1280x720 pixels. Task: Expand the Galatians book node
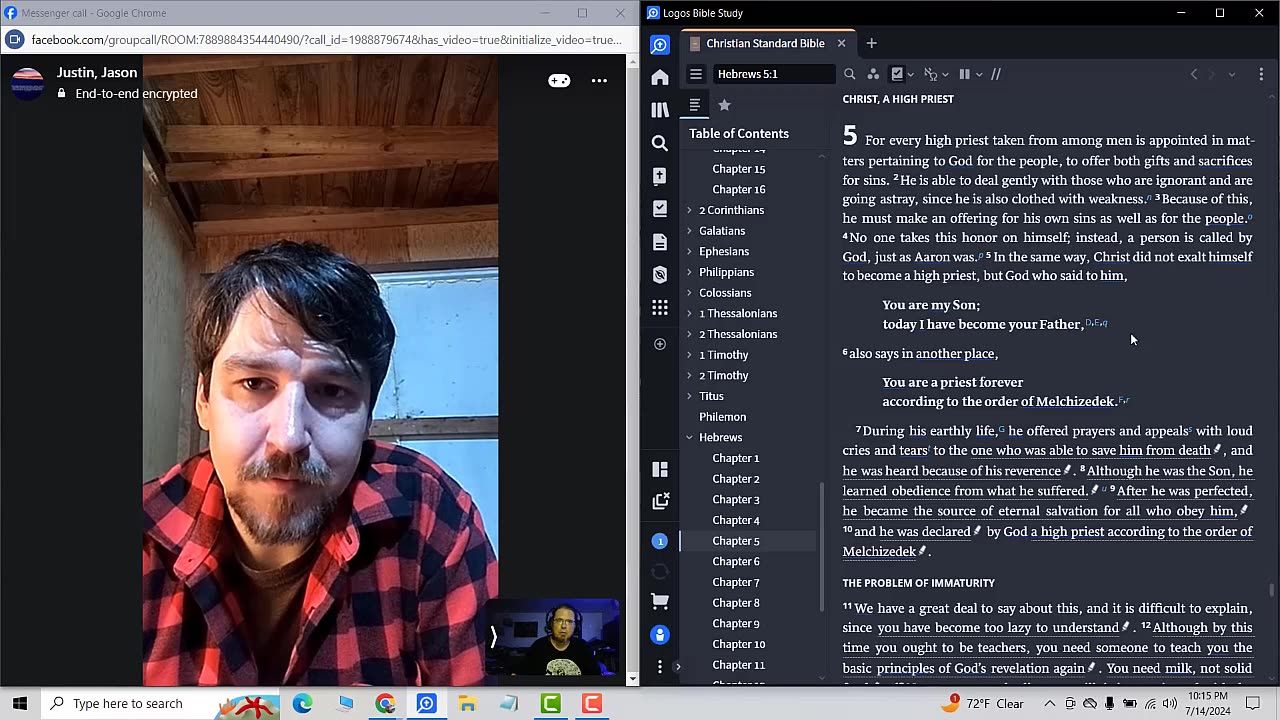pos(689,231)
